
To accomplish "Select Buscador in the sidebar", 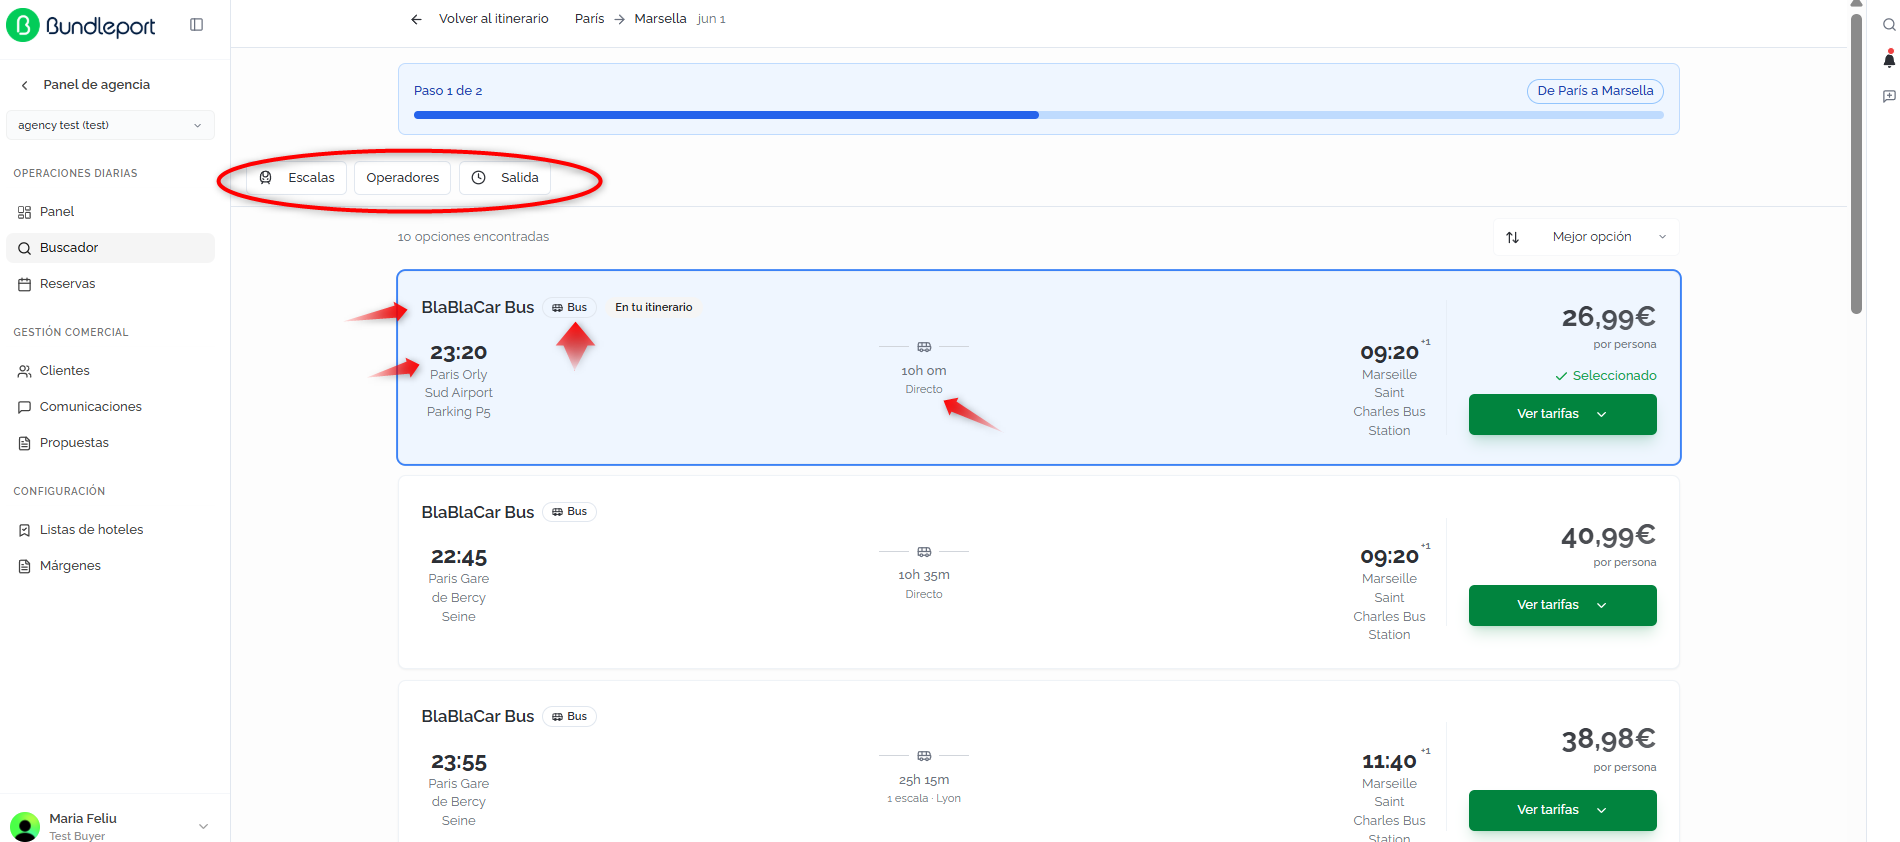I will click(110, 248).
